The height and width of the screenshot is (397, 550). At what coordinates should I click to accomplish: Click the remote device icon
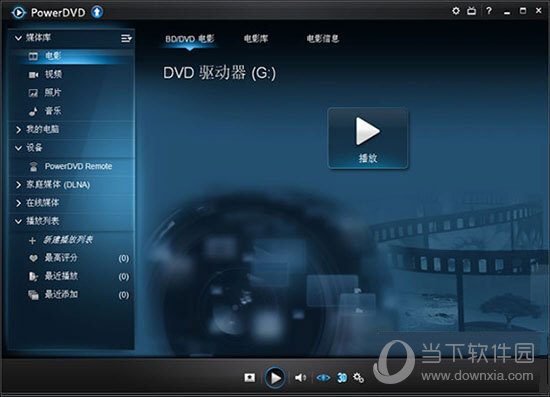[x=33, y=167]
